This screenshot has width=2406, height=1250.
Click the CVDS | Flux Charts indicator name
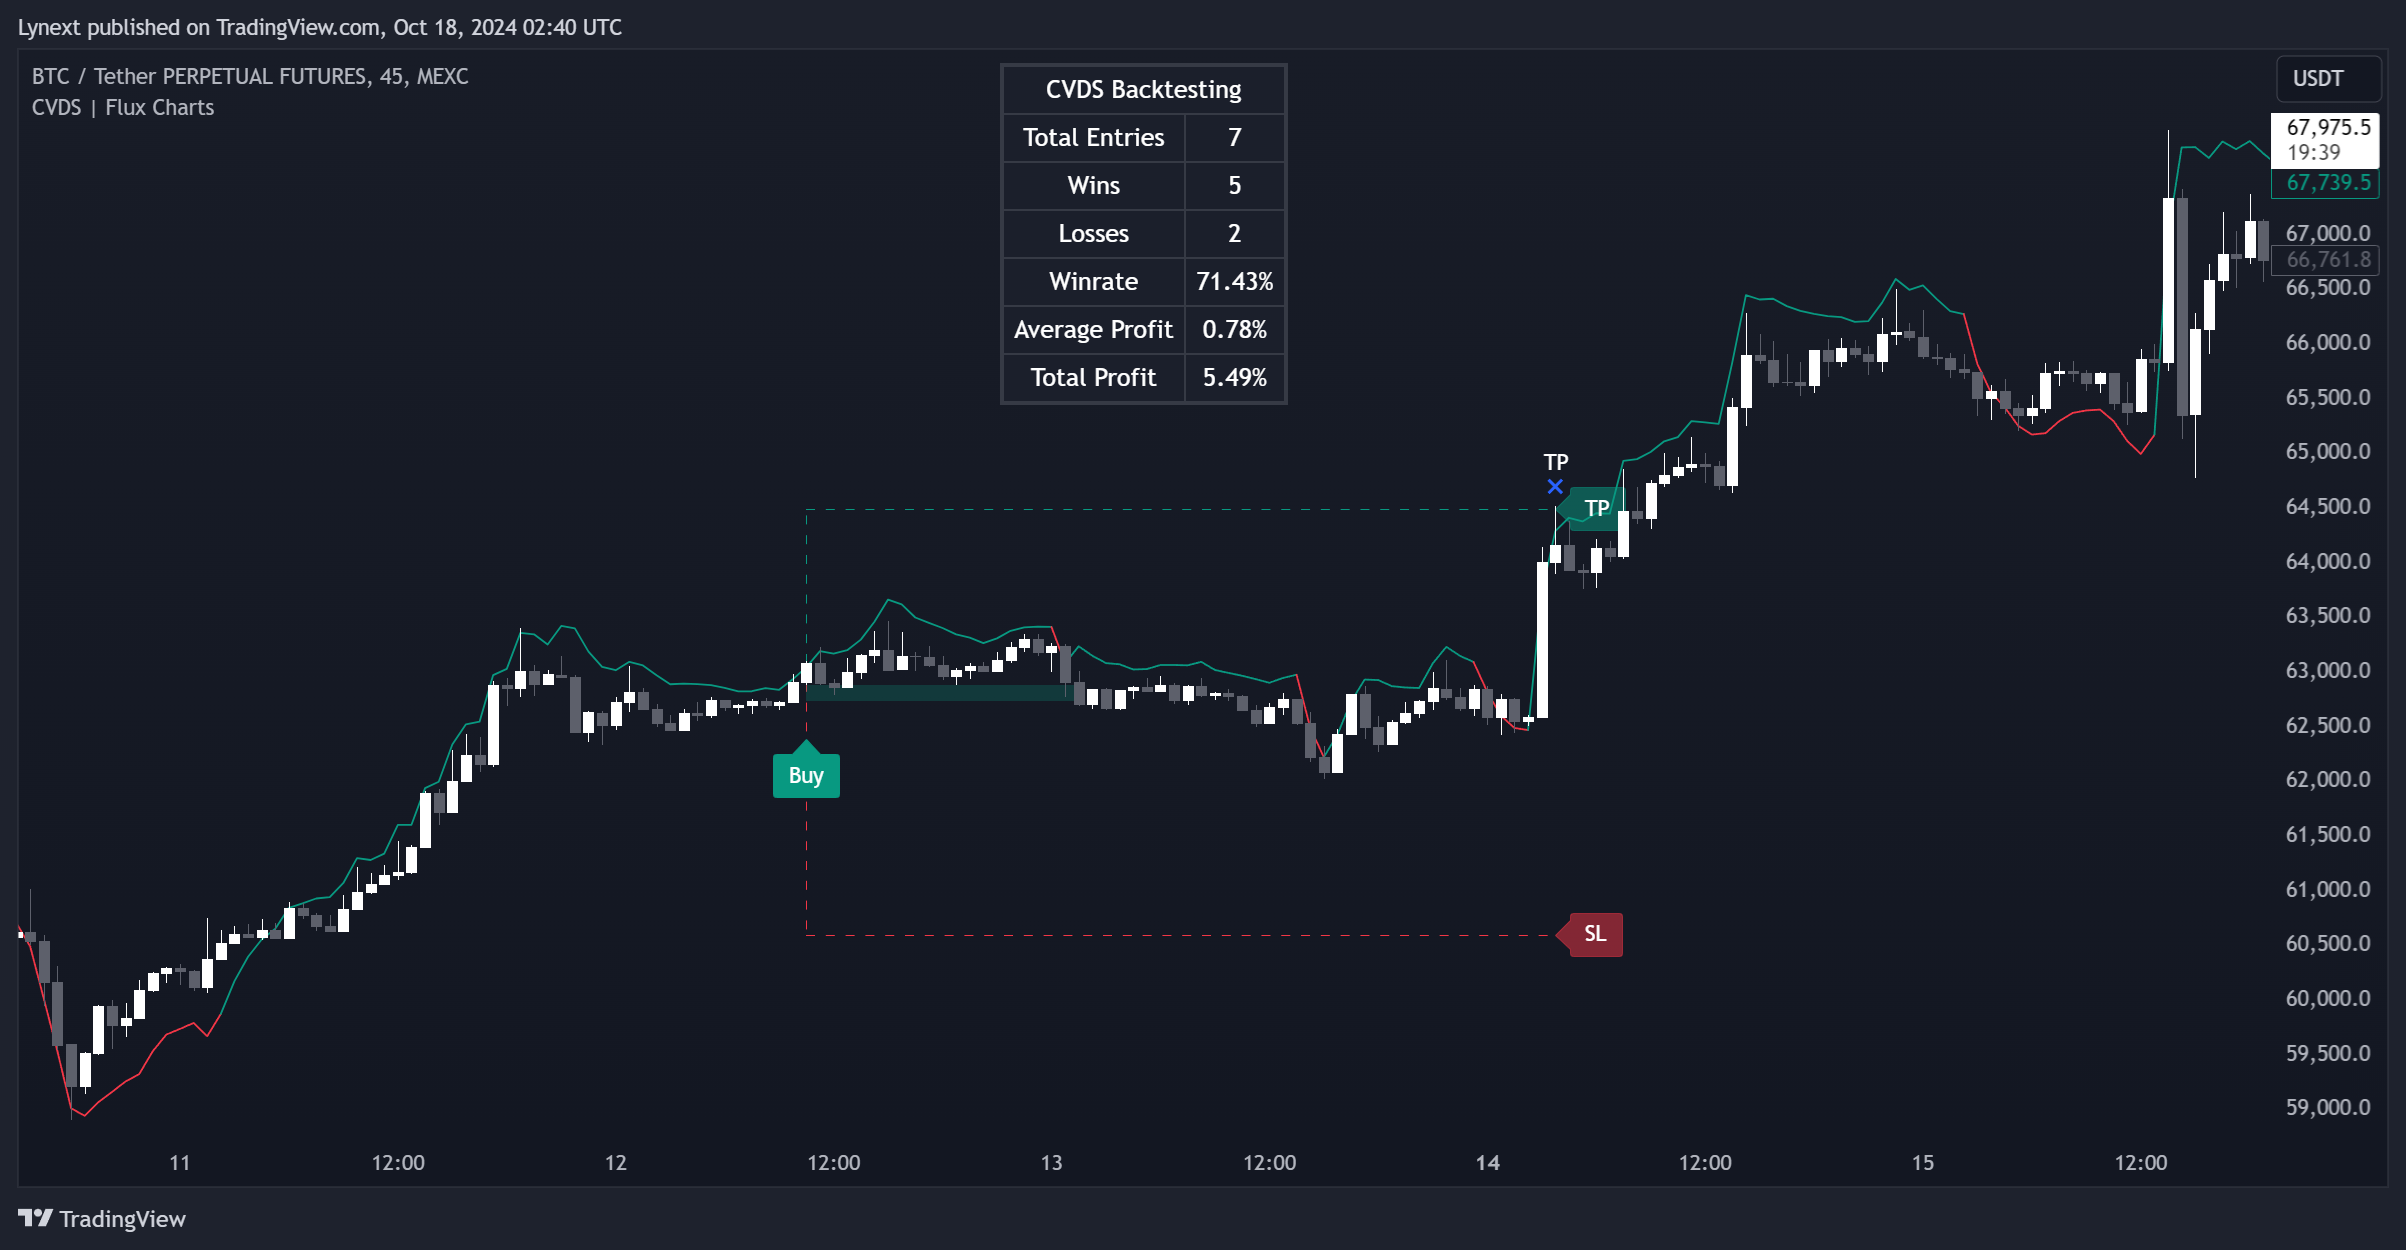coord(123,108)
